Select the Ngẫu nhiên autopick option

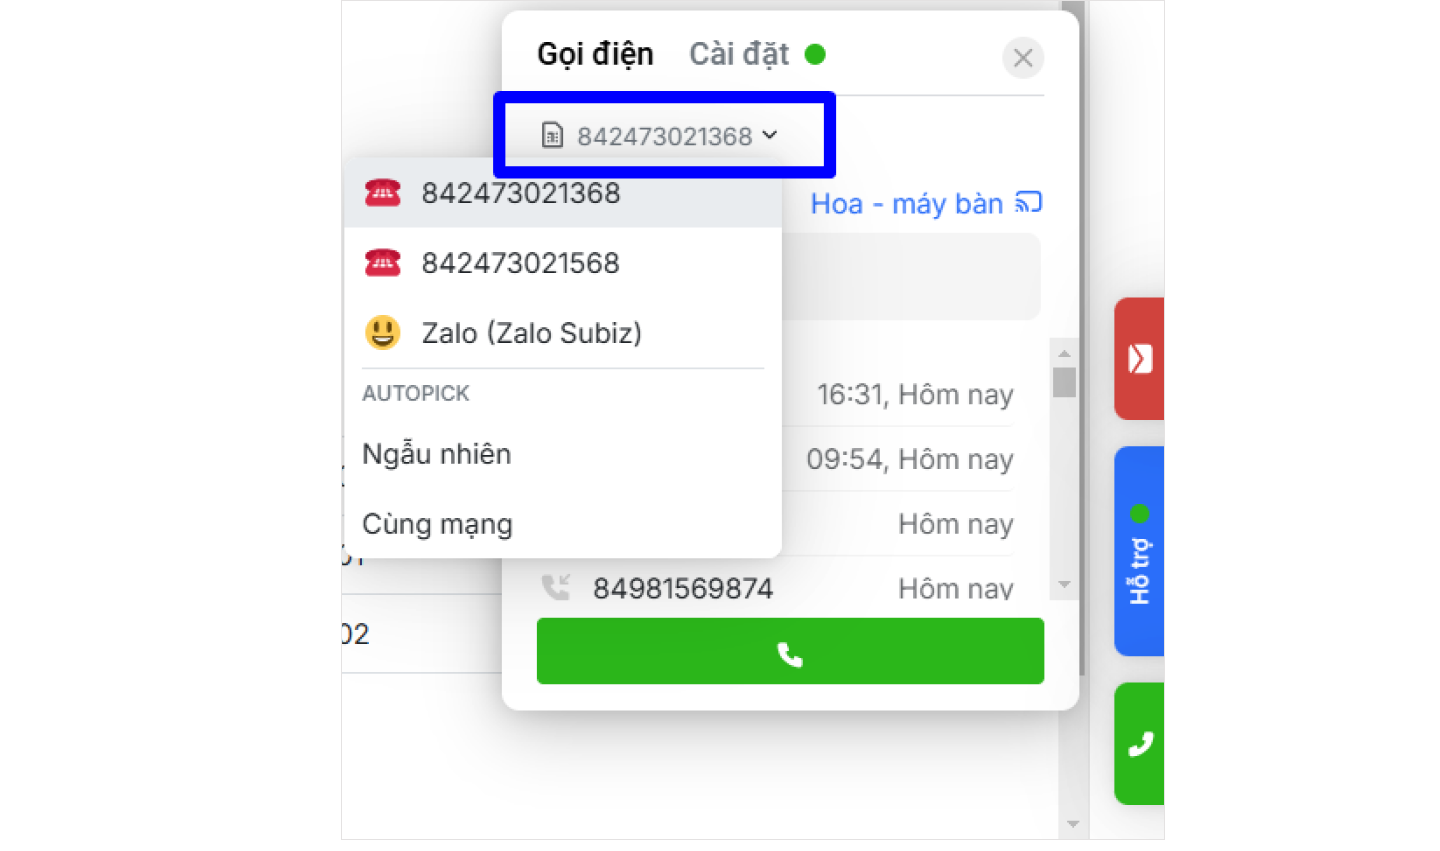point(437,454)
